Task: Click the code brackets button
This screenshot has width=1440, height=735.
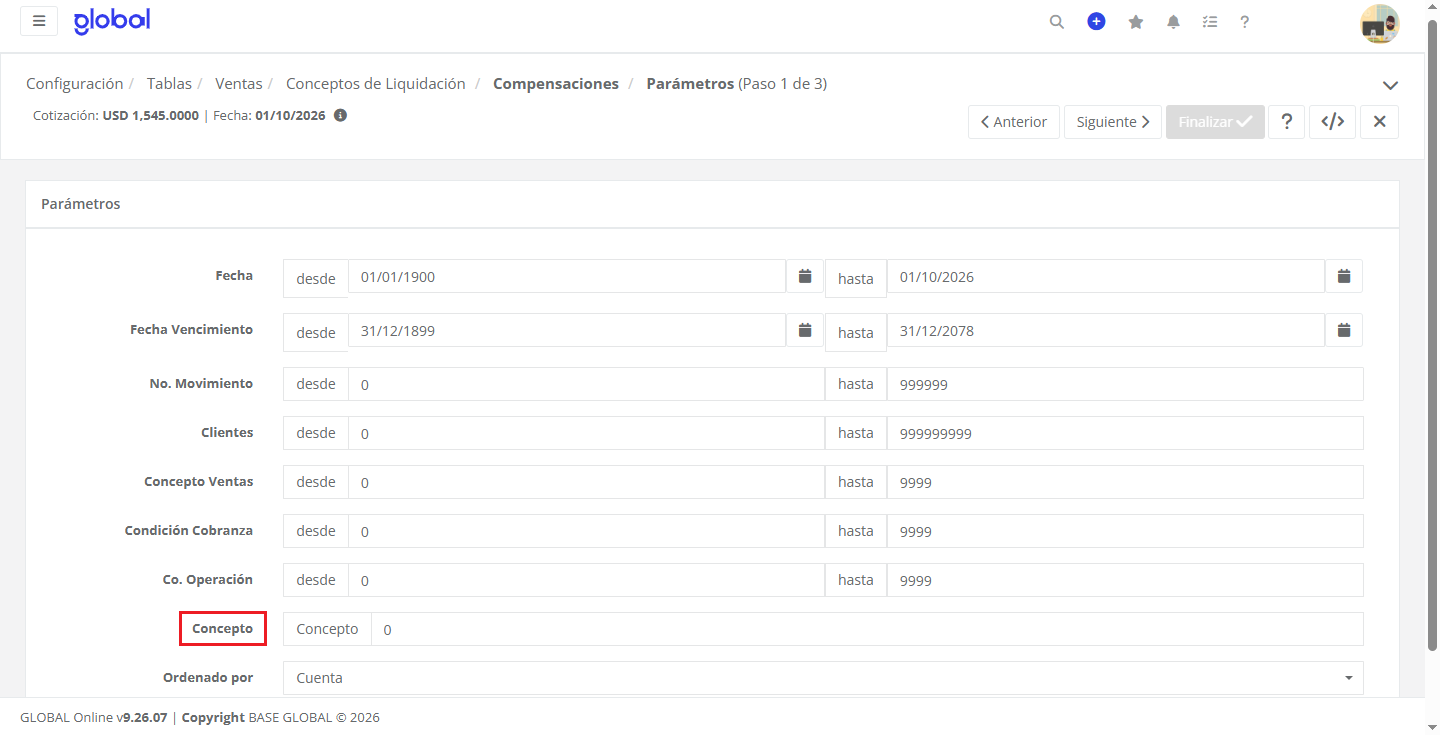Action: [x=1332, y=122]
